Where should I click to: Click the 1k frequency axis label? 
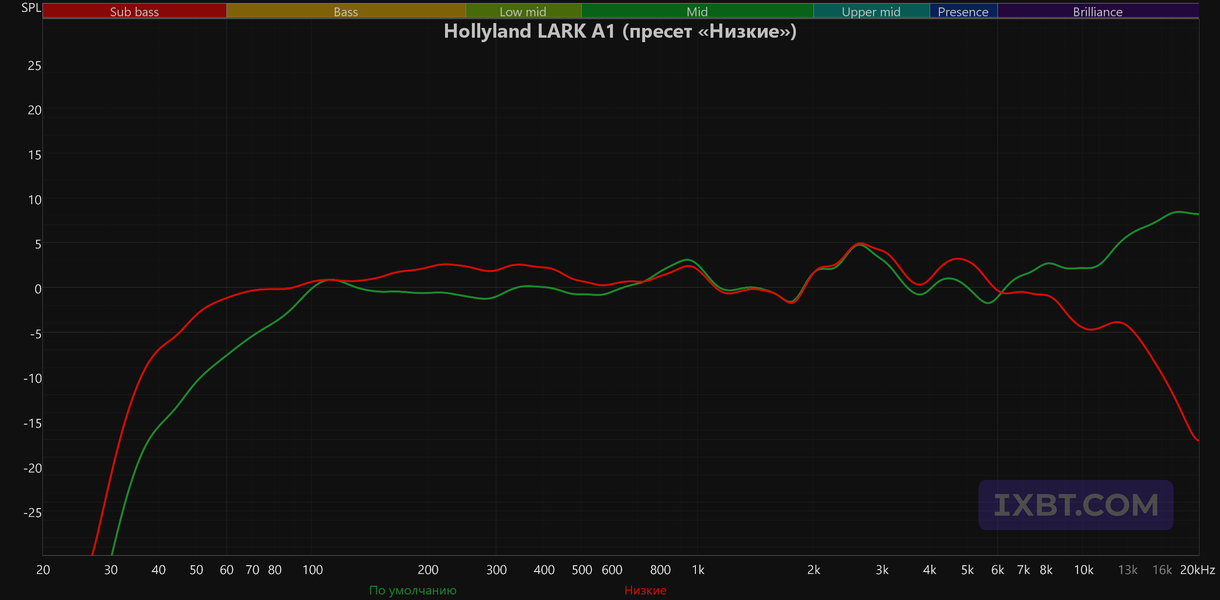point(698,570)
